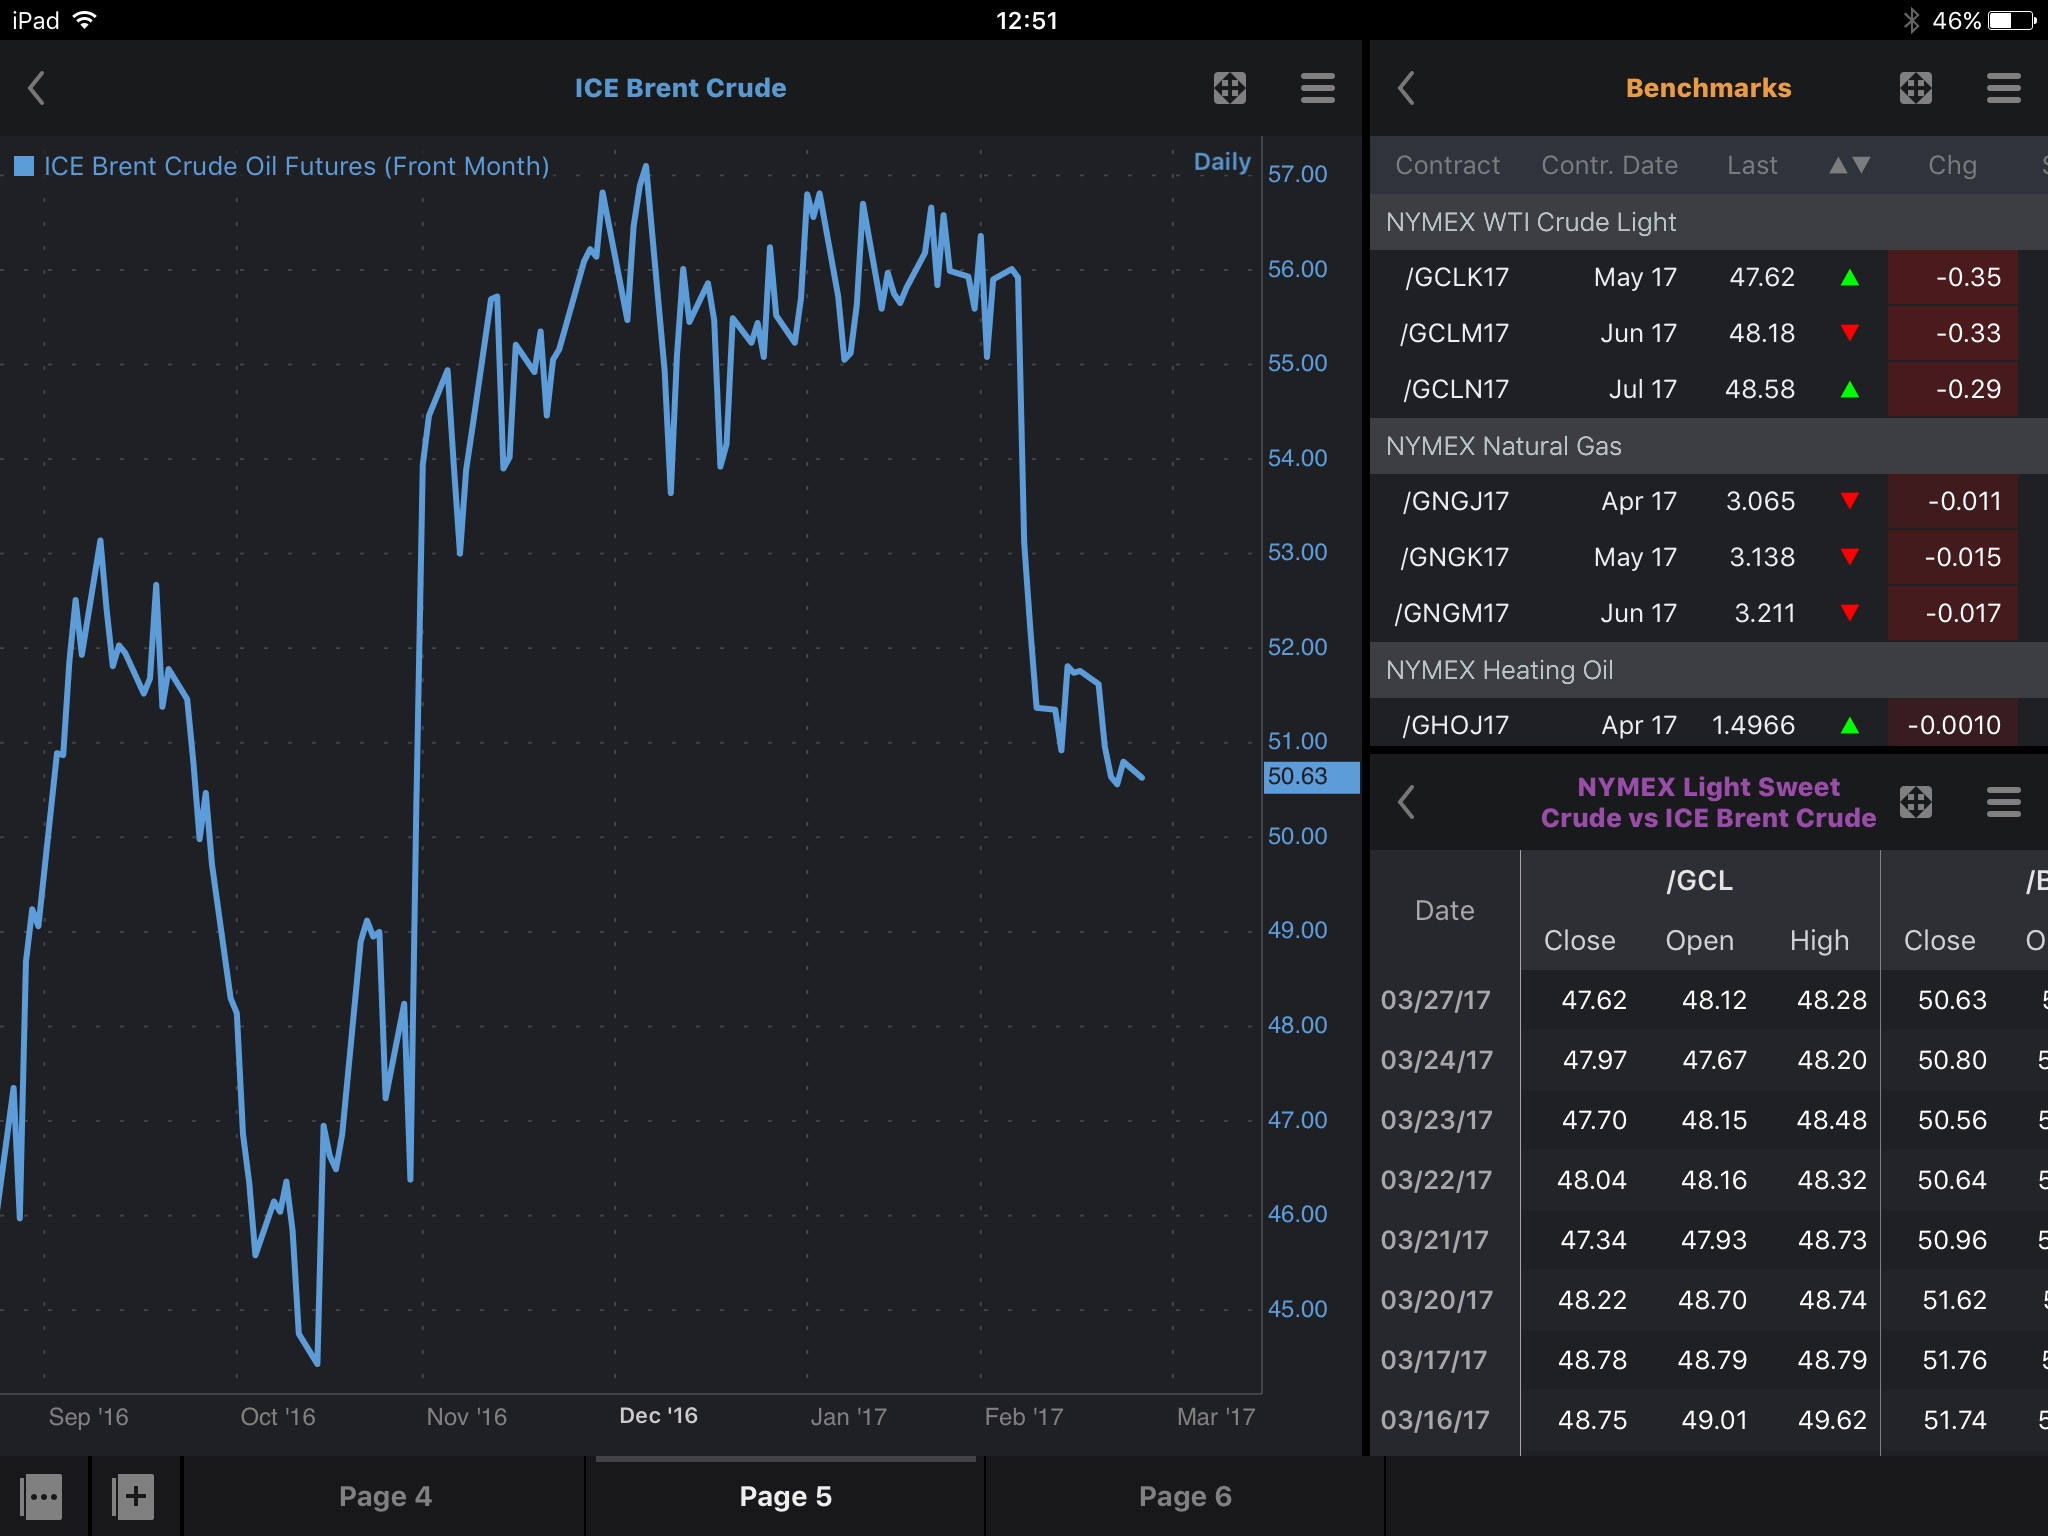Screen dimensions: 2048x1536
Task: Tap Open column header under /GCL
Action: [1699, 941]
